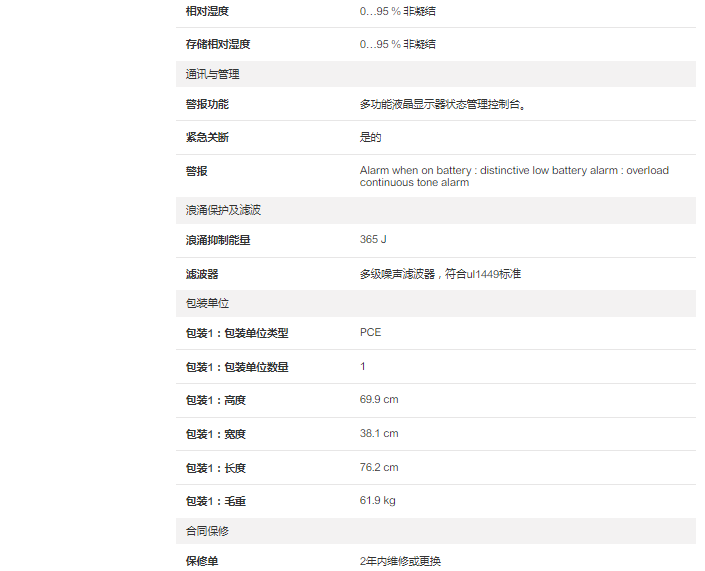705x571 pixels.
Task: Select the 存储相对湿度 row label
Action: pos(217,44)
